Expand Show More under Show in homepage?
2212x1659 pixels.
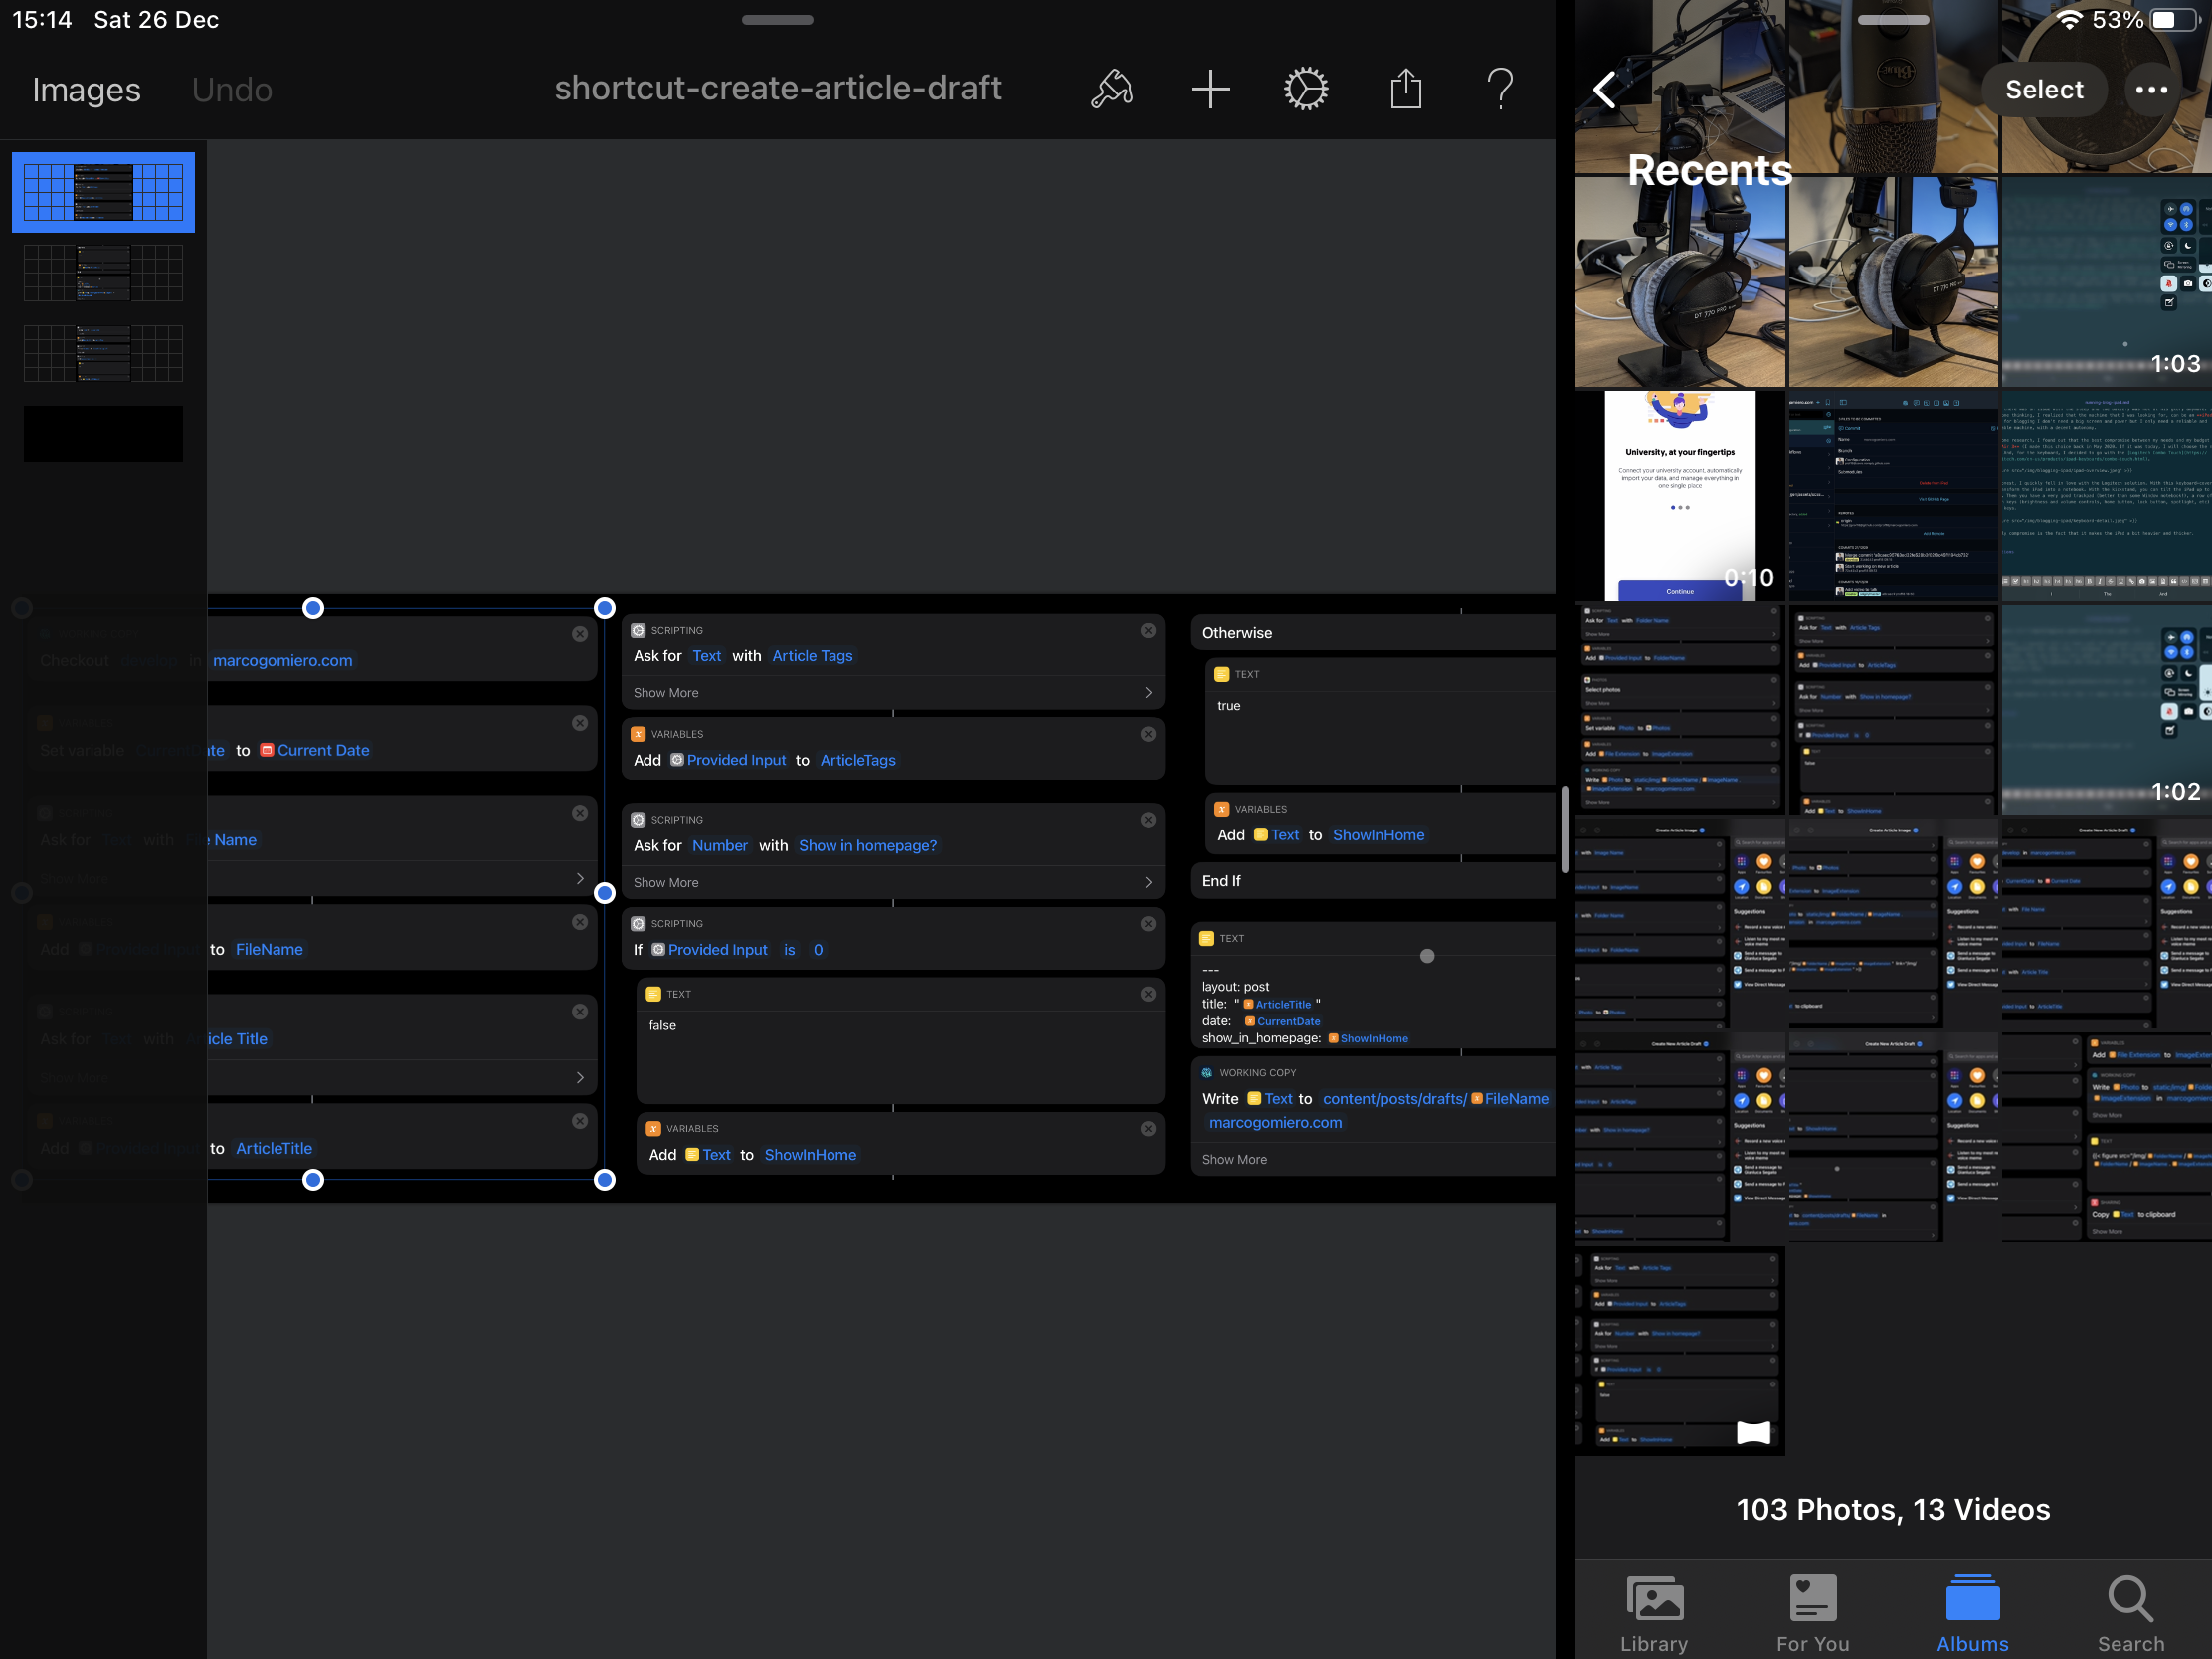click(x=893, y=882)
